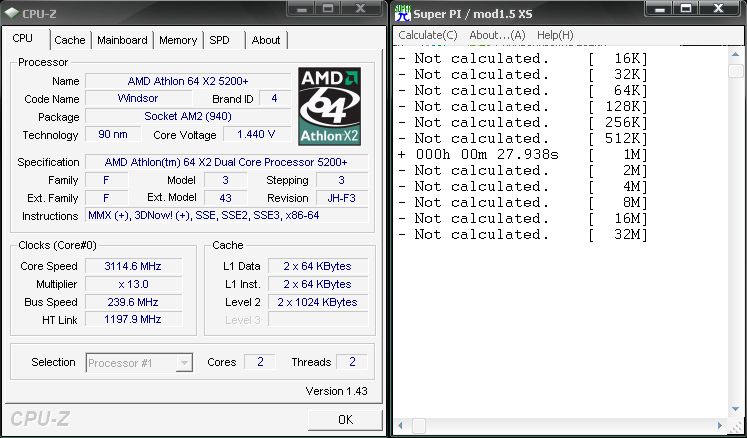
Task: Click the OK button in CPU-Z
Action: (345, 419)
